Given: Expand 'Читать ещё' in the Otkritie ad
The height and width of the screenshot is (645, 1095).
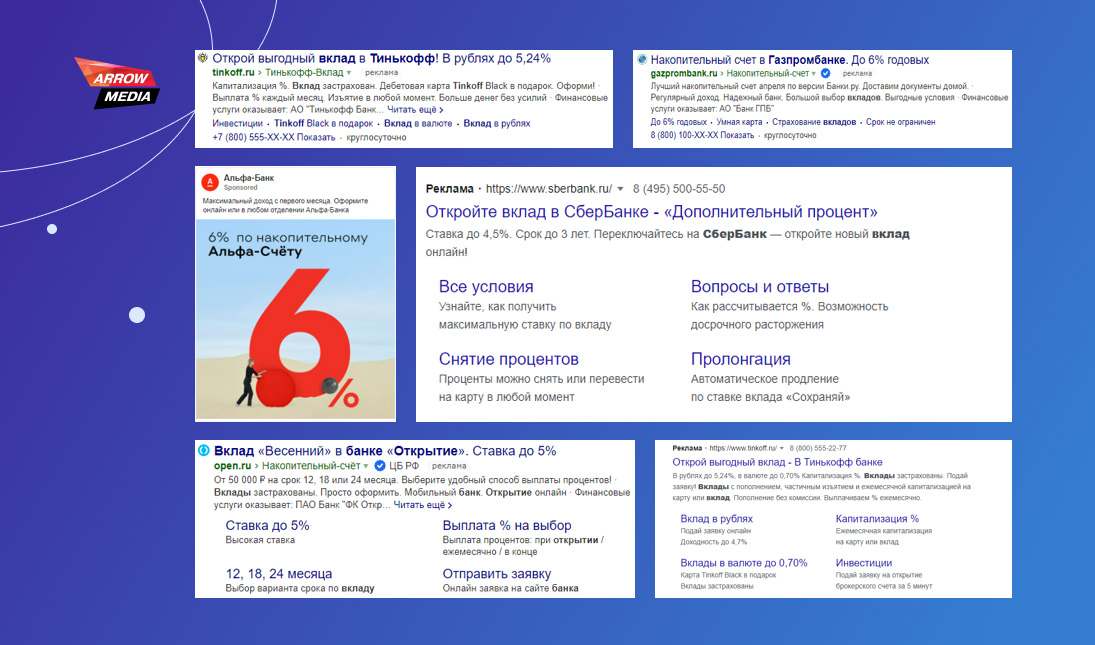Looking at the screenshot, I should point(422,505).
